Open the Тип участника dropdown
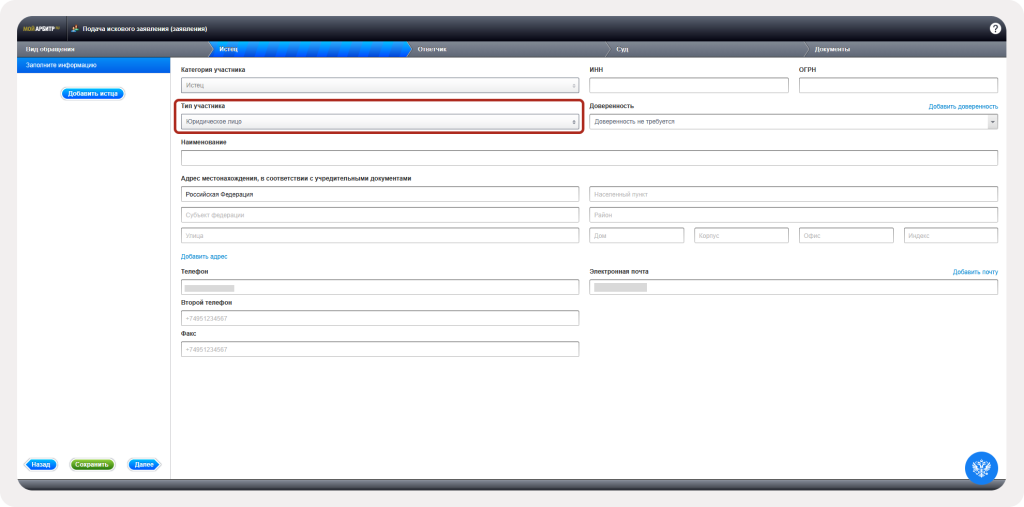This screenshot has height=507, width=1024. [380, 122]
